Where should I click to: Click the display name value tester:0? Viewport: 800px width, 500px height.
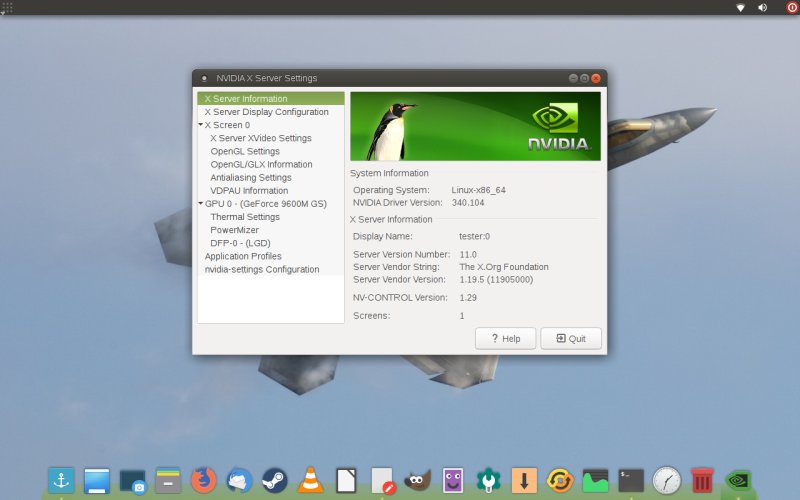click(474, 236)
